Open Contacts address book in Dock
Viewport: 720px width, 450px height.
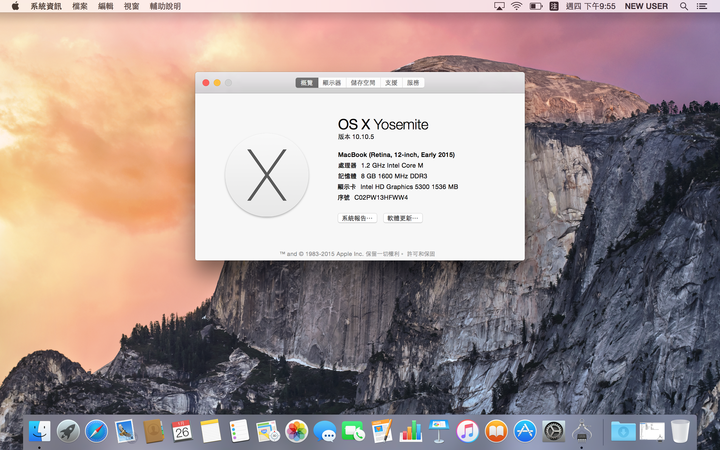click(153, 431)
